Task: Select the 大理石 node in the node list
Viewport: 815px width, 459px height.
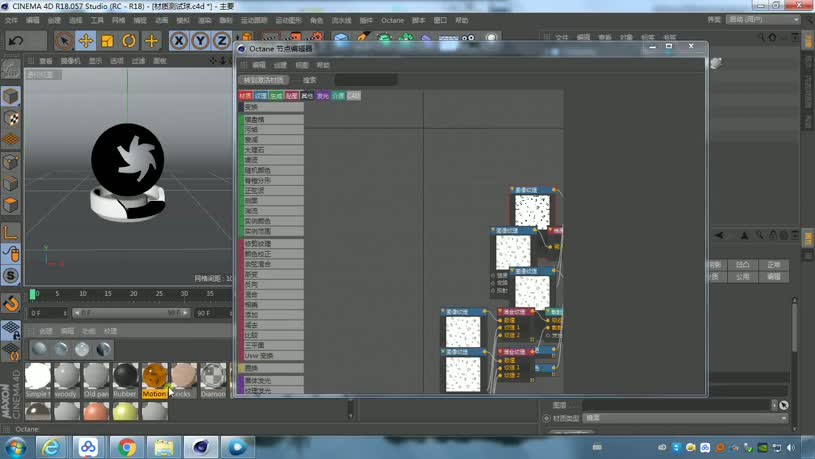Action: click(271, 150)
